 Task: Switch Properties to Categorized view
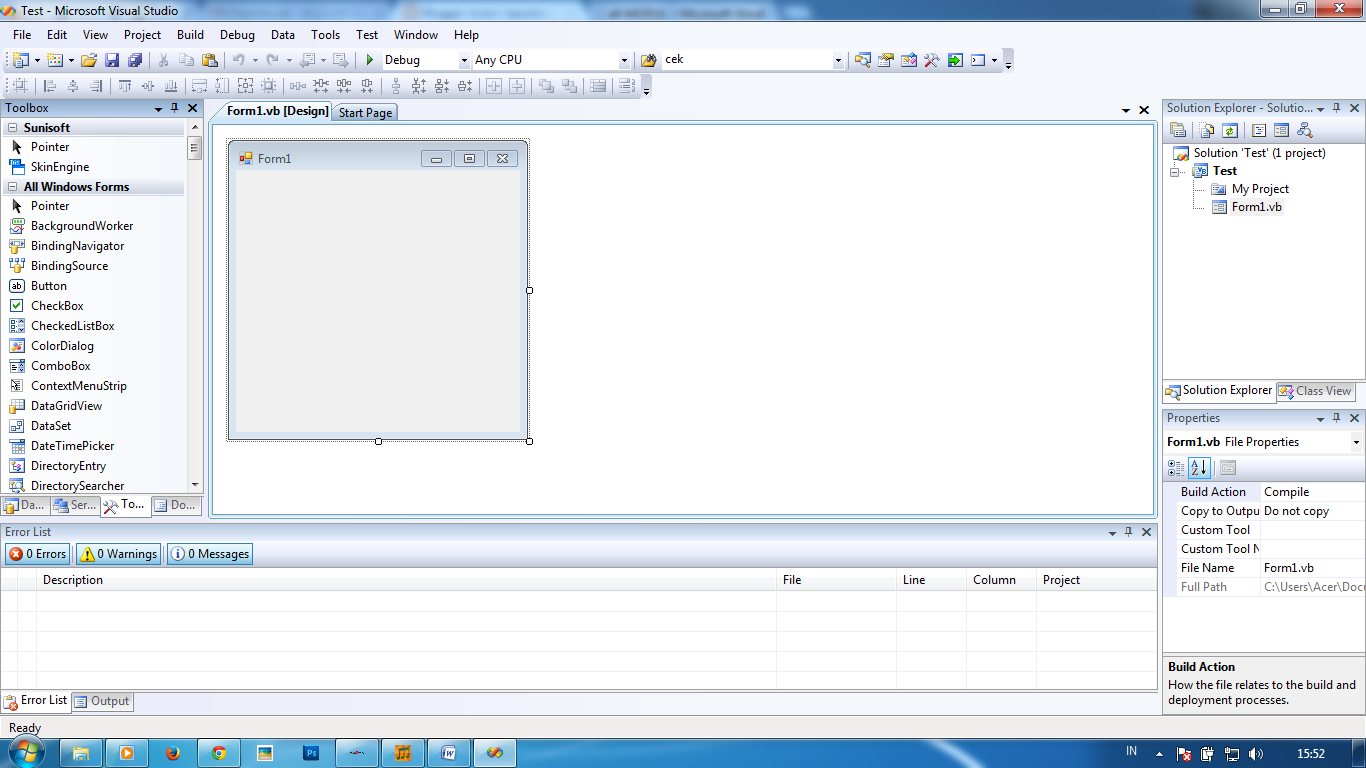tap(1177, 468)
